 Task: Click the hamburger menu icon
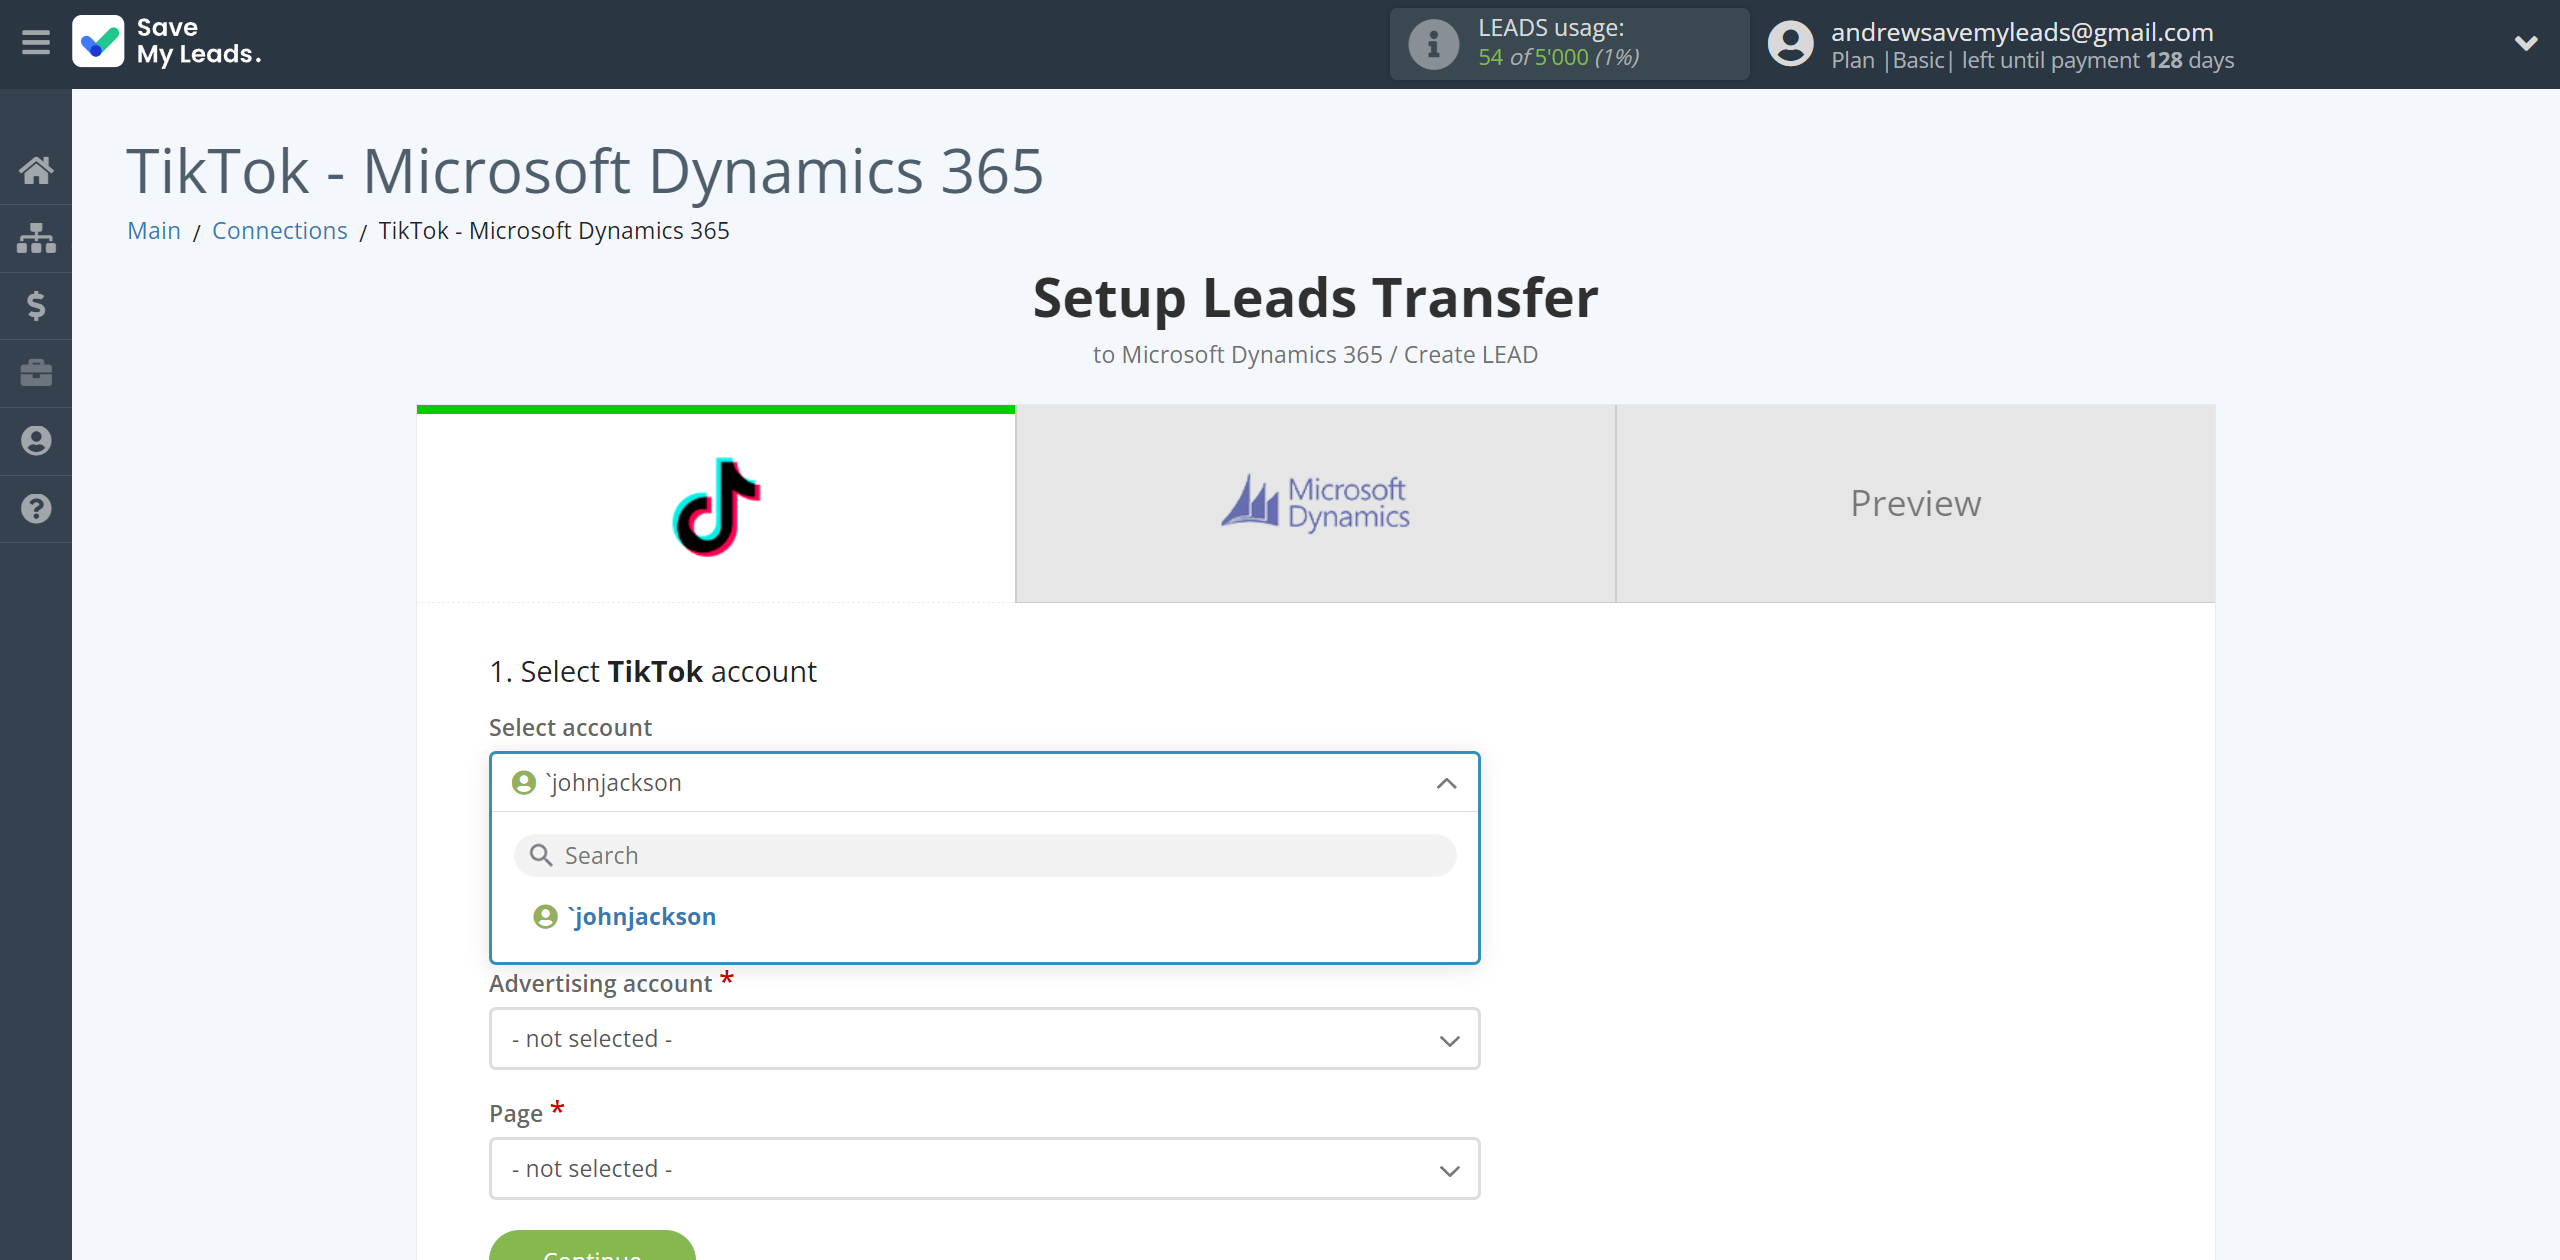[36, 42]
